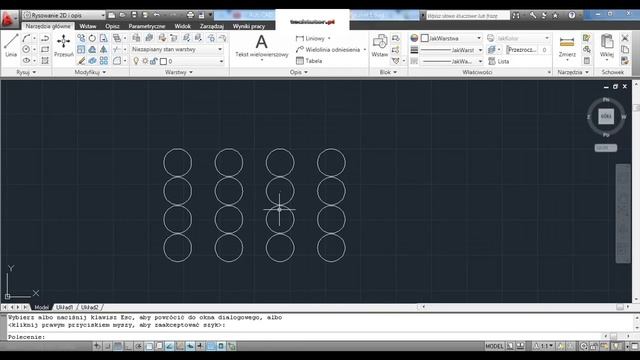Click the cut scissors icon in Schowek
The height and width of the screenshot is (360, 640).
tap(624, 38)
